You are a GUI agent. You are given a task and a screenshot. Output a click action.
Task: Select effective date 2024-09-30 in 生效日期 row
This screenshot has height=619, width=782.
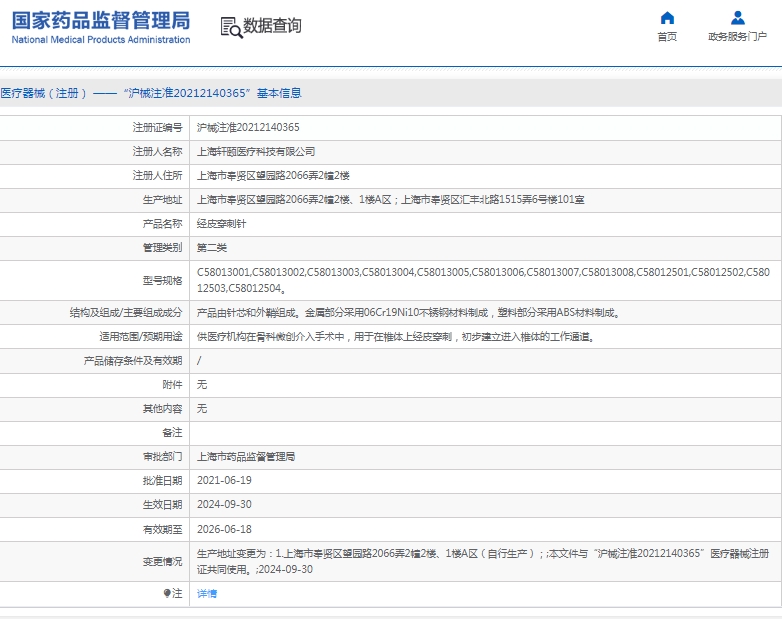coord(224,504)
